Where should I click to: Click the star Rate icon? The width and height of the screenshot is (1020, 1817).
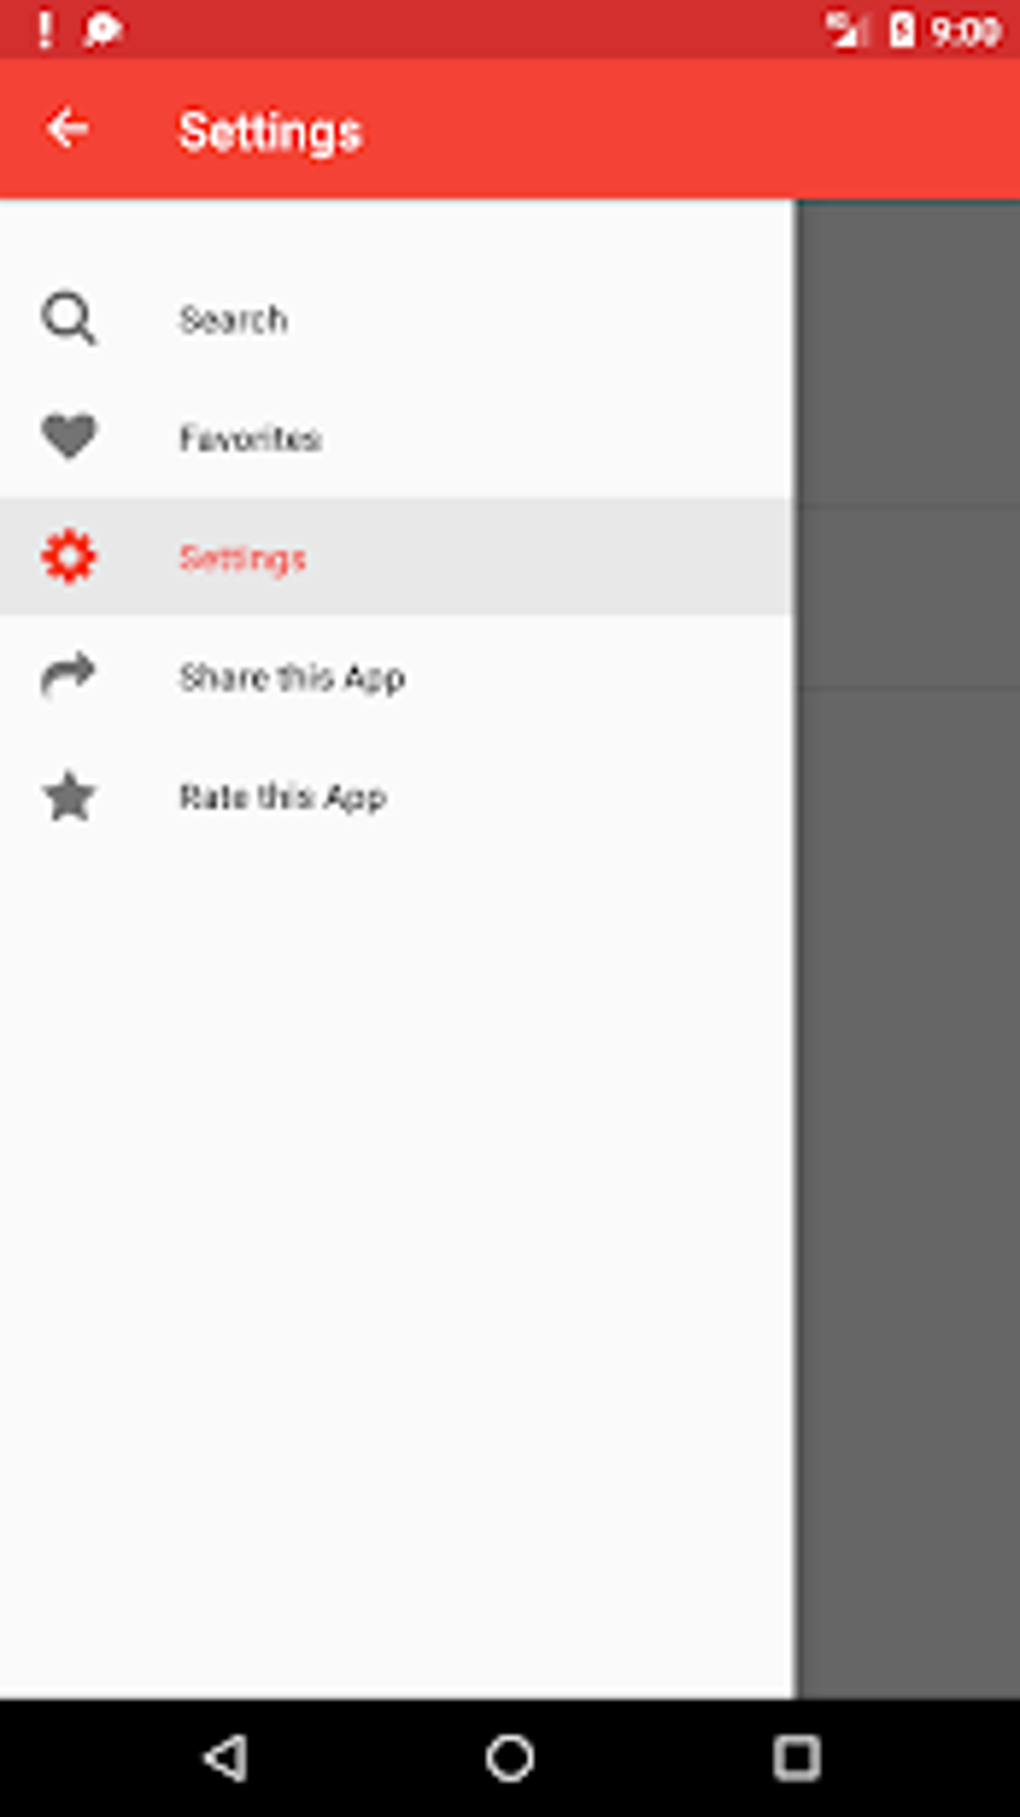(69, 796)
